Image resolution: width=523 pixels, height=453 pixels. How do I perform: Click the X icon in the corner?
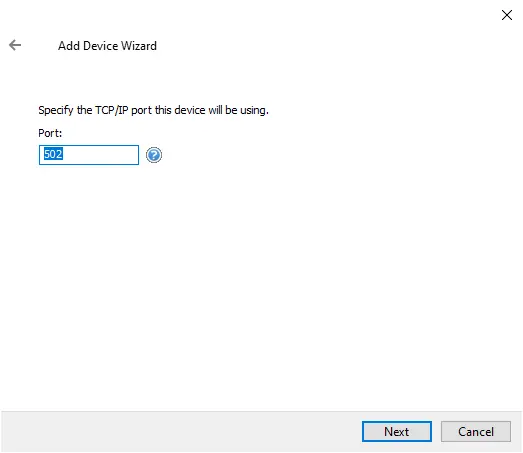[x=507, y=15]
